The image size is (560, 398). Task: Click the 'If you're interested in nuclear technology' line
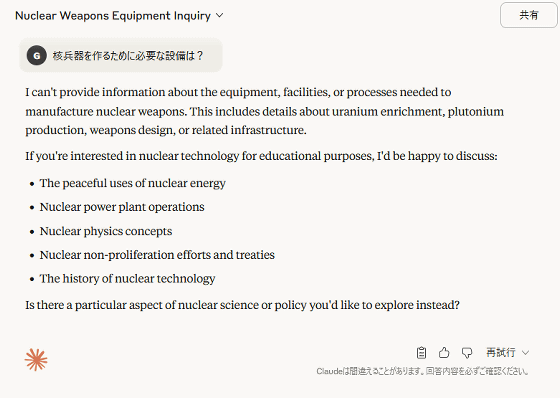coord(261,156)
